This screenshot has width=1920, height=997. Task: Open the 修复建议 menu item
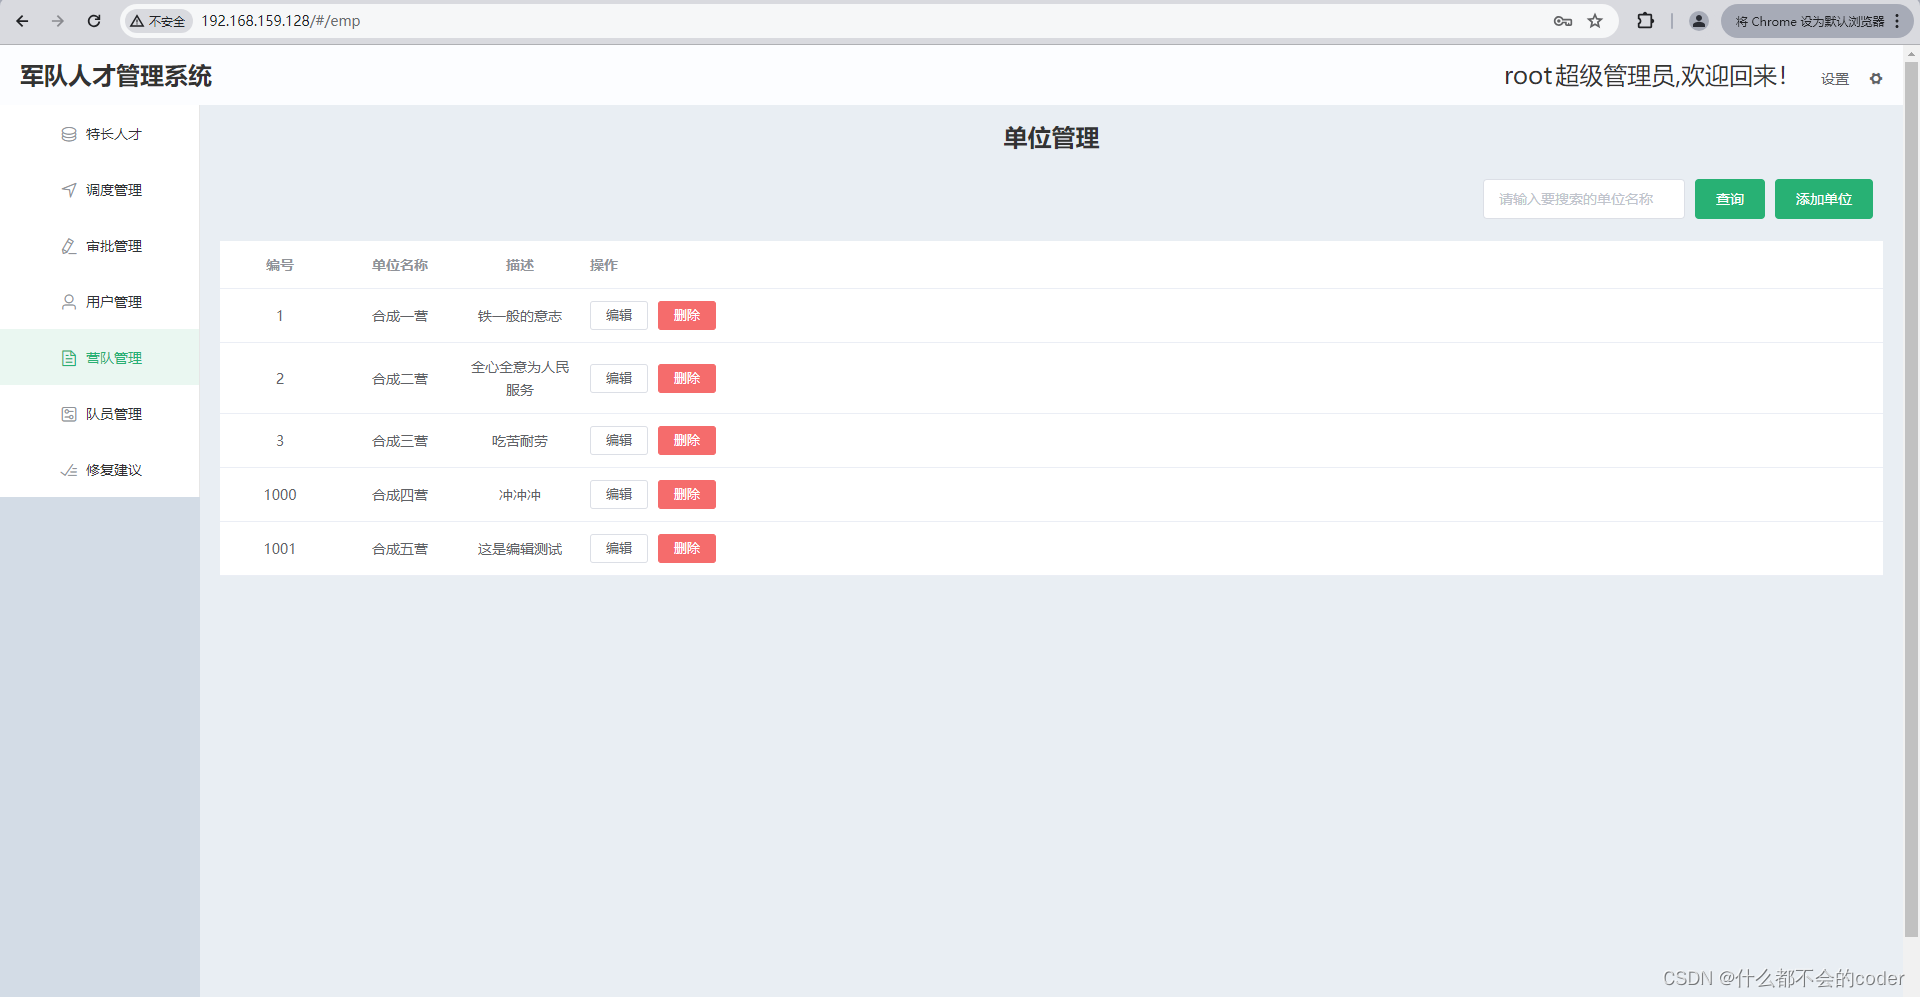point(100,470)
